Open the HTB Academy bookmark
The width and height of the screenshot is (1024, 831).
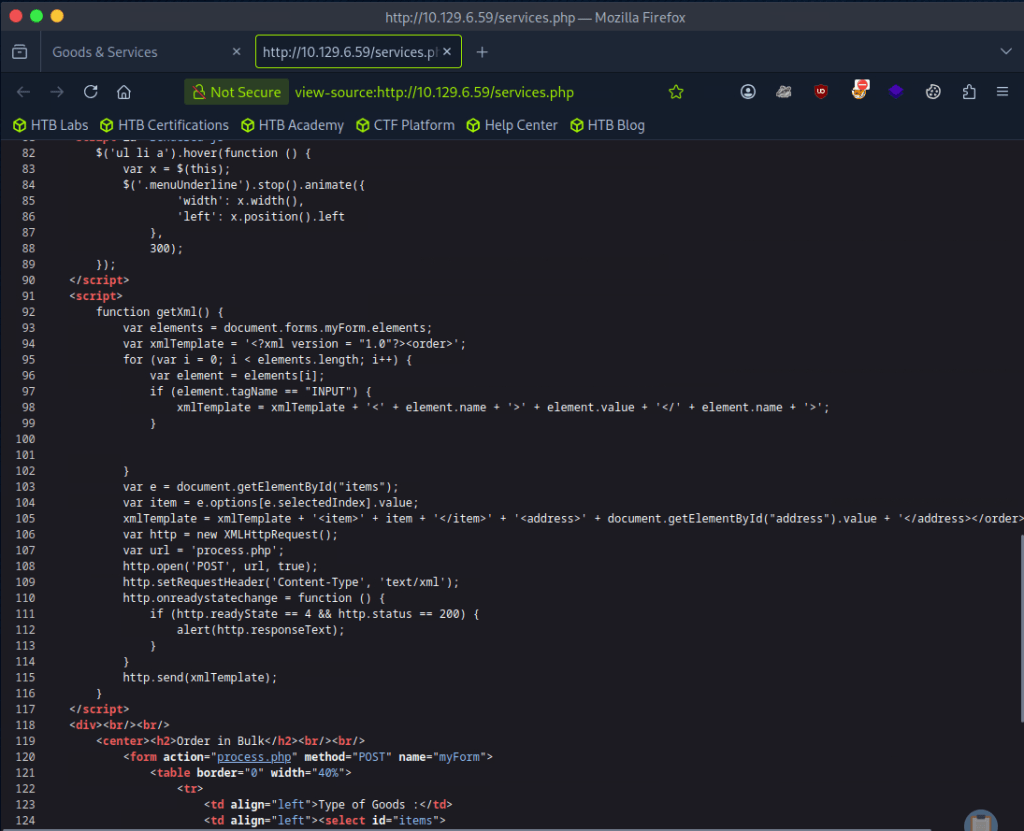click(x=292, y=125)
